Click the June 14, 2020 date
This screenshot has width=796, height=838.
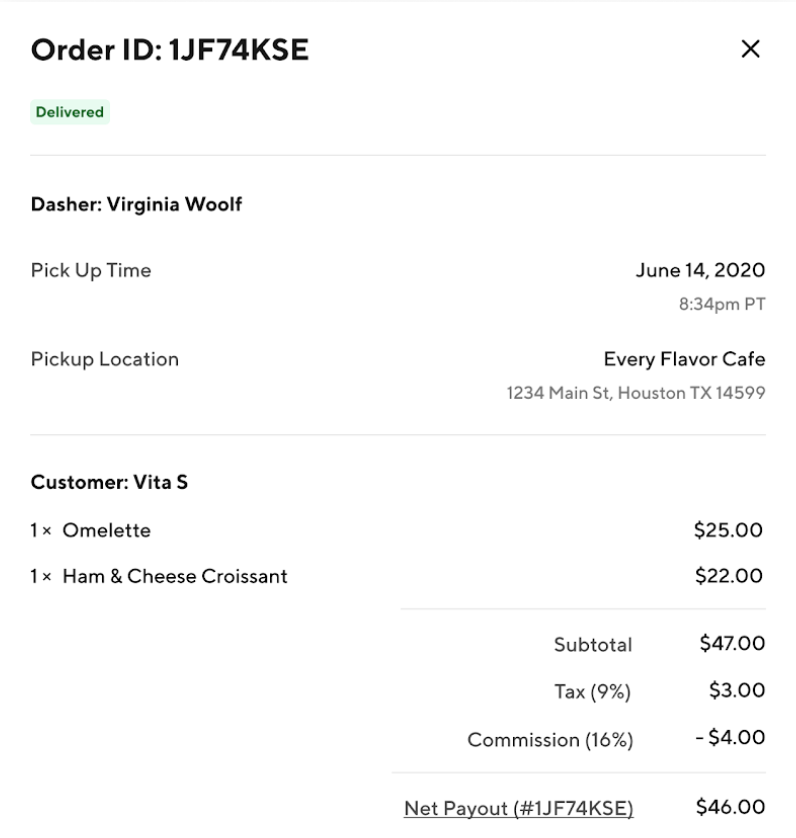coord(700,270)
